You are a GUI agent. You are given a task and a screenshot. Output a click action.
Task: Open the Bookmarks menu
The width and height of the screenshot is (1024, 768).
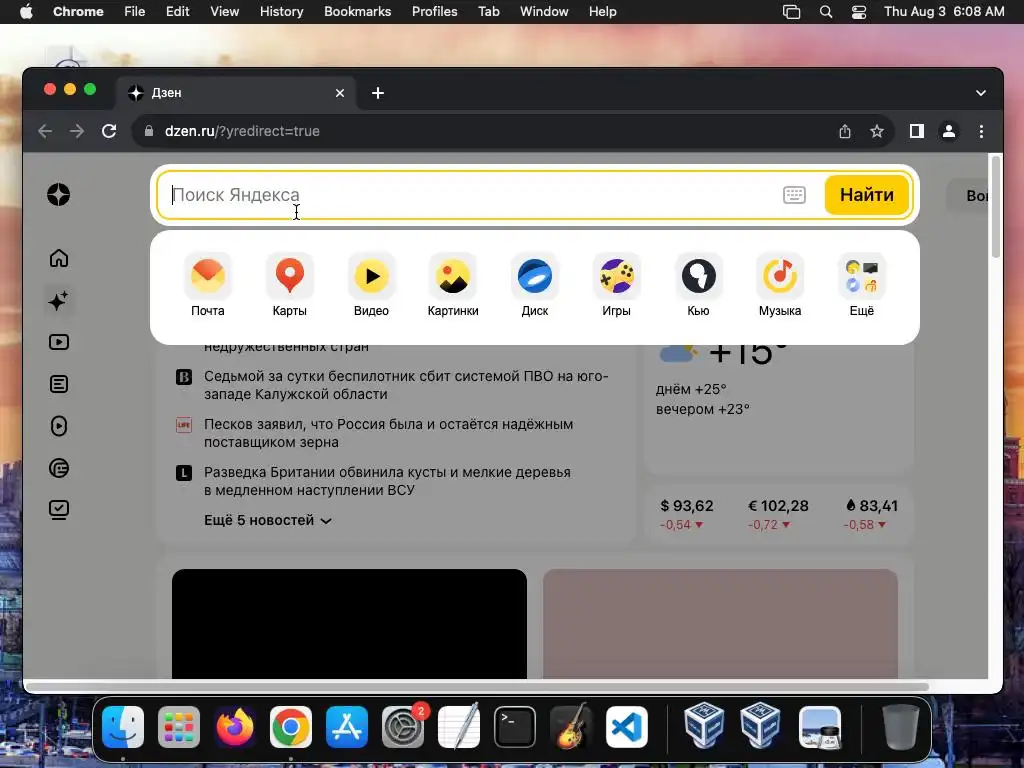[x=357, y=12]
